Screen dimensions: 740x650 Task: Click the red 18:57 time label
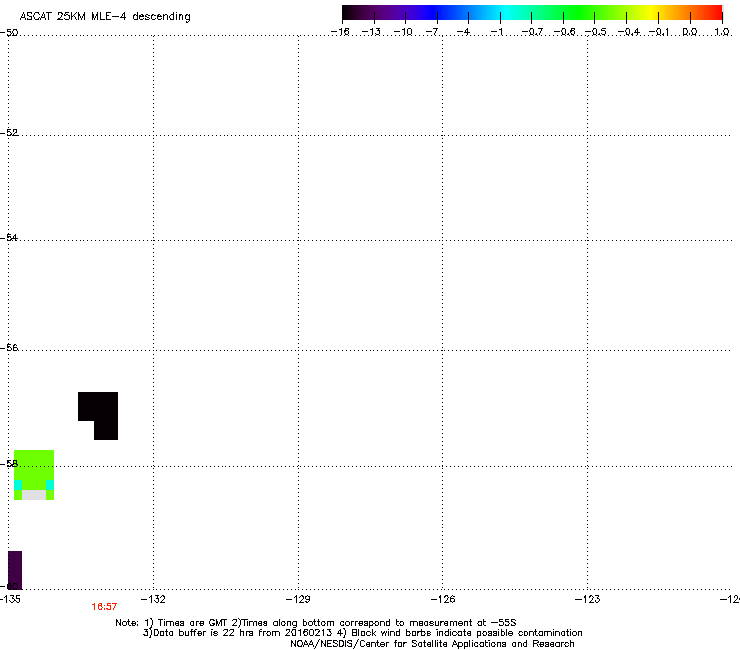104,607
